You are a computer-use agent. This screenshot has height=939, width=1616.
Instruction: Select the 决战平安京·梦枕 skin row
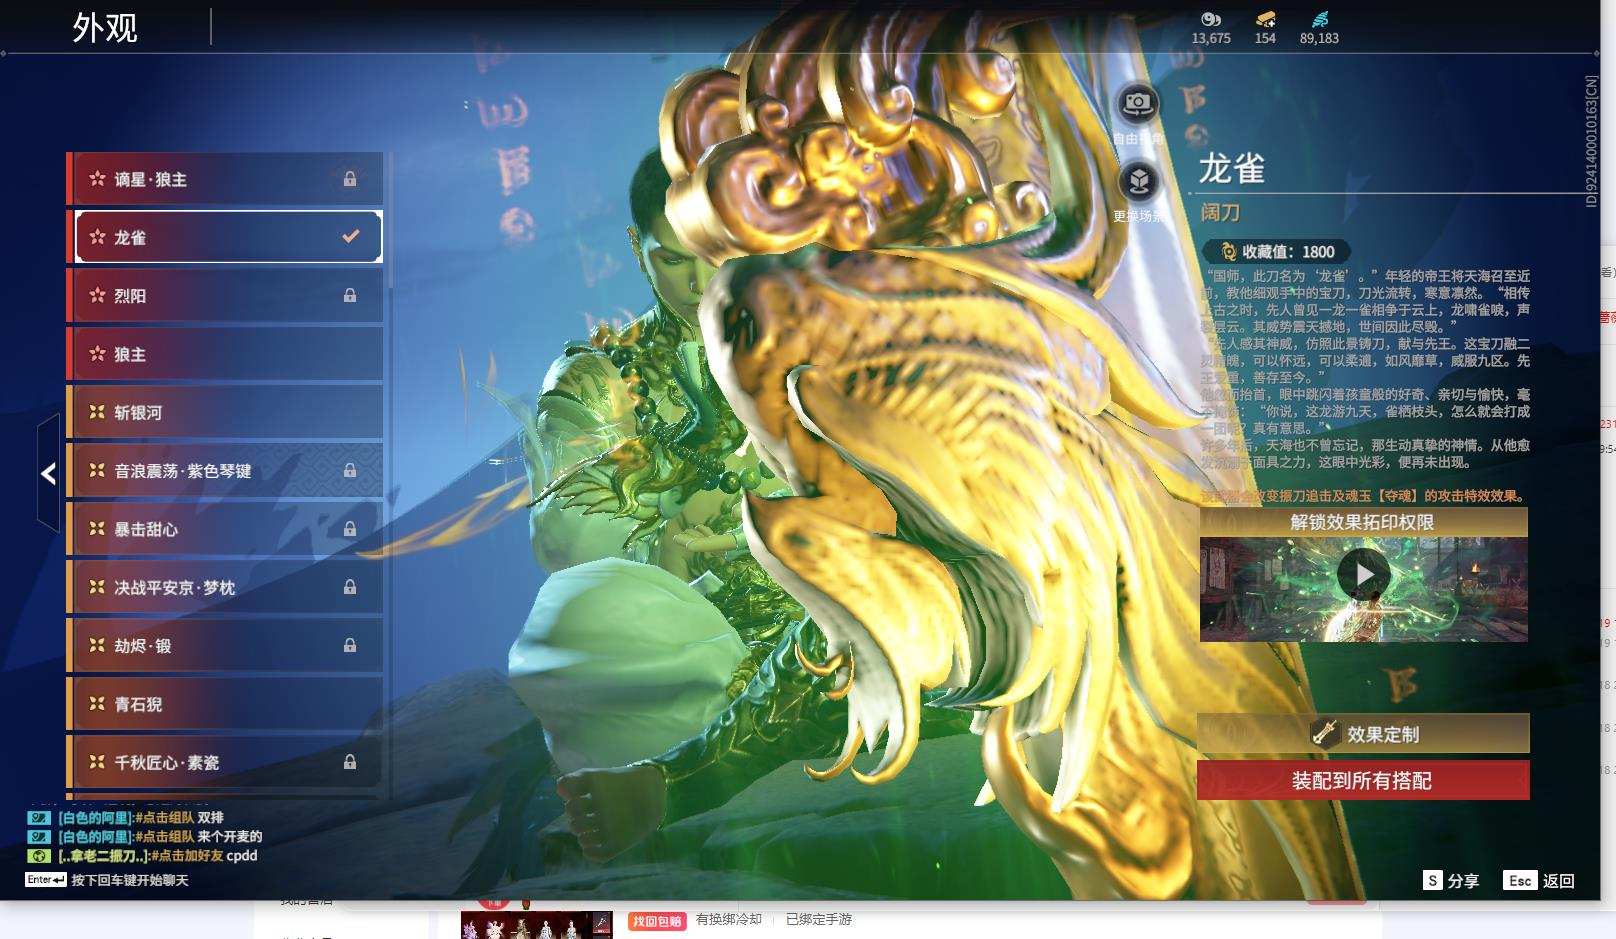point(226,587)
